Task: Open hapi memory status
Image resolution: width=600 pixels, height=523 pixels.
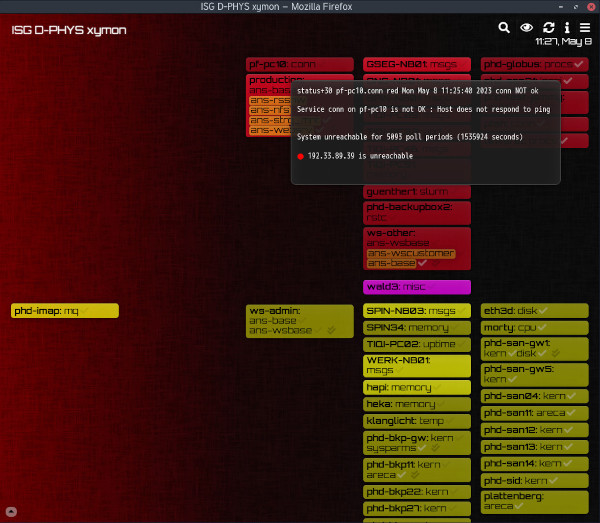Action: 417,388
